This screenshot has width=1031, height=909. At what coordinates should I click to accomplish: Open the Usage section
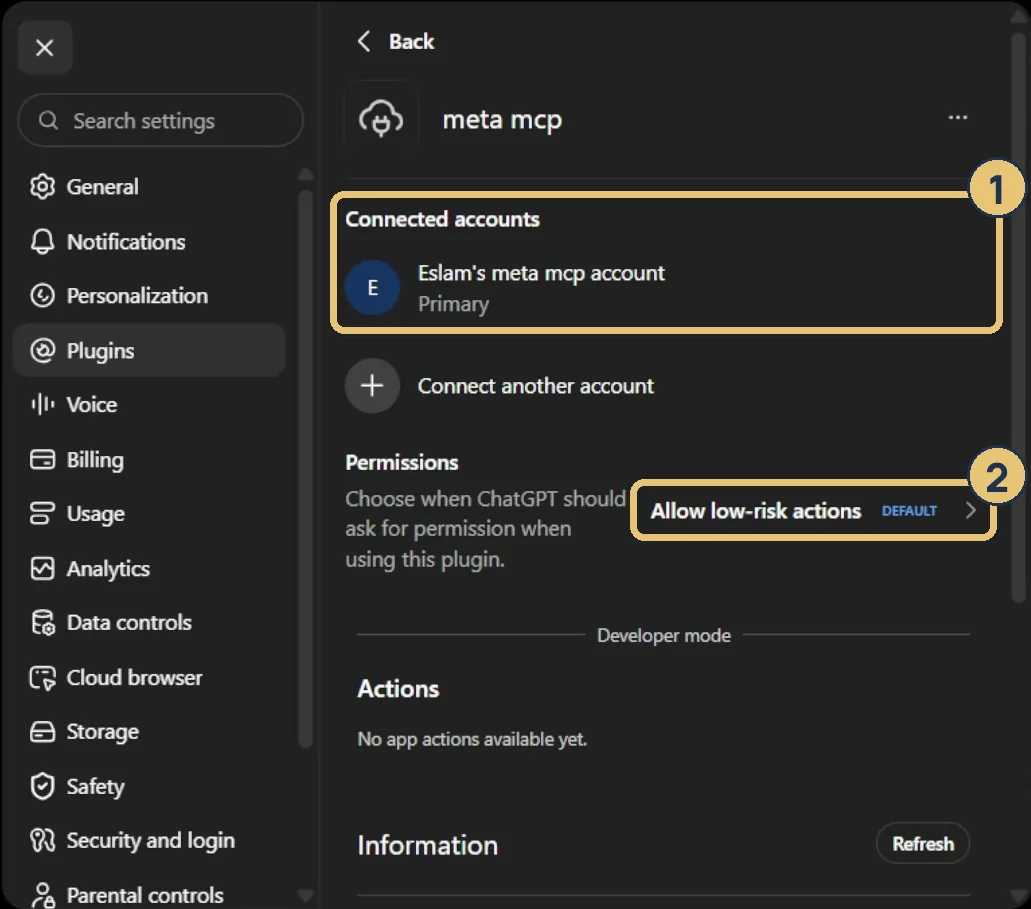[x=149, y=513]
